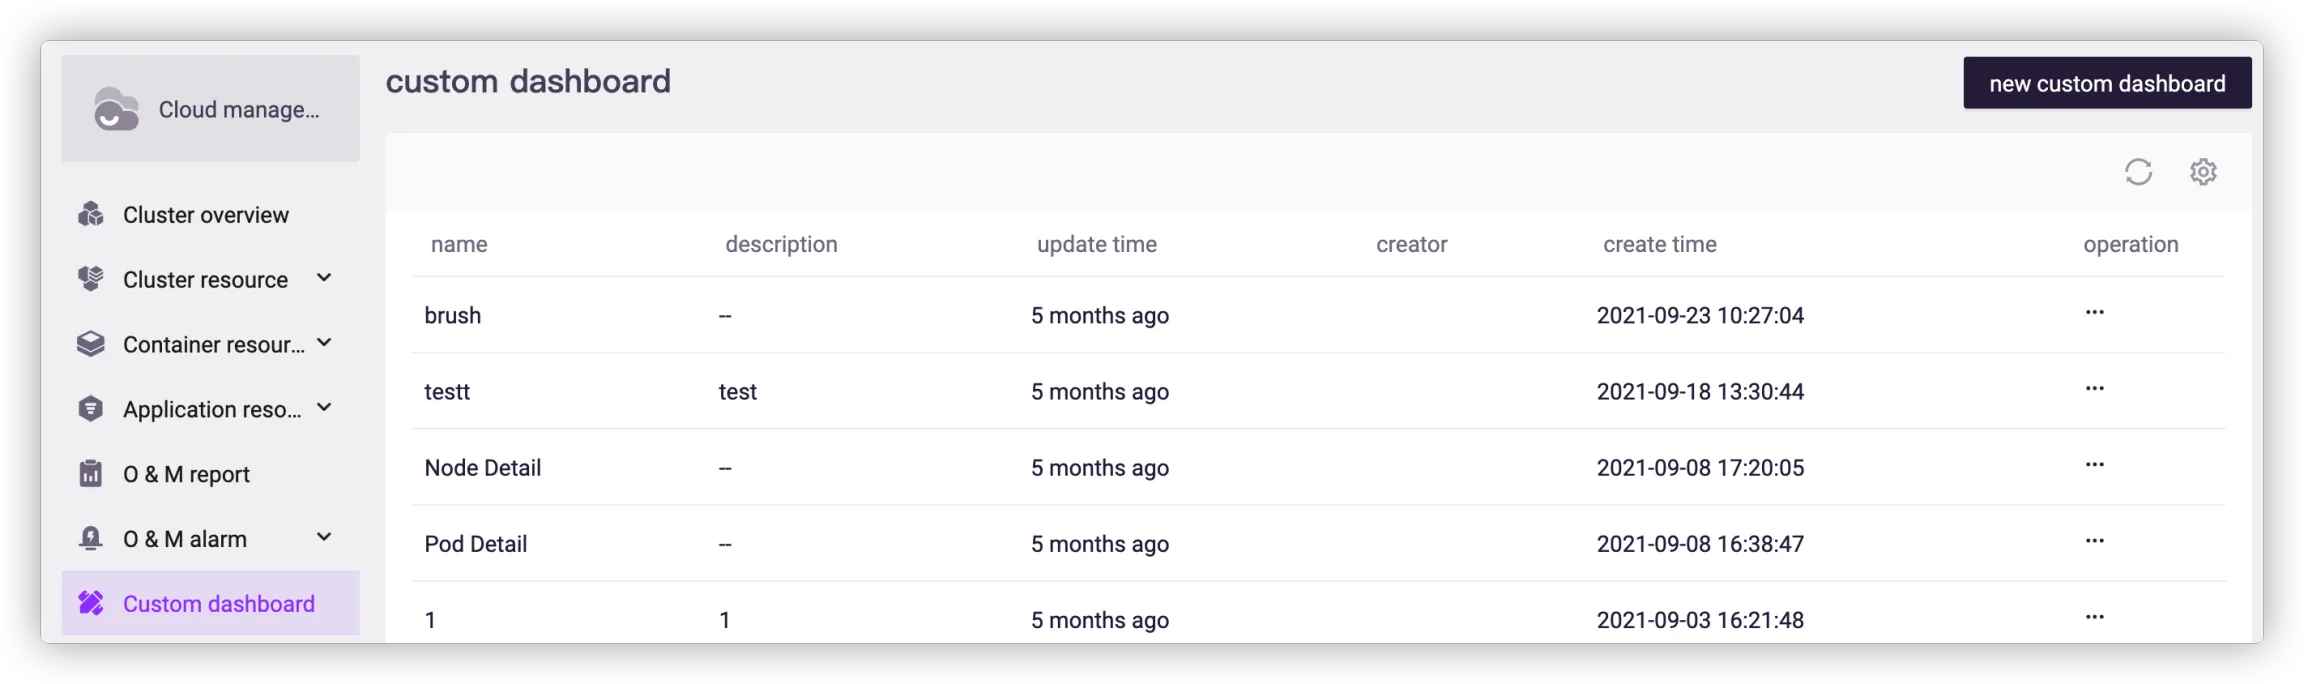This screenshot has width=2304, height=684.
Task: Expand the Application resource chevron
Action: click(x=324, y=408)
